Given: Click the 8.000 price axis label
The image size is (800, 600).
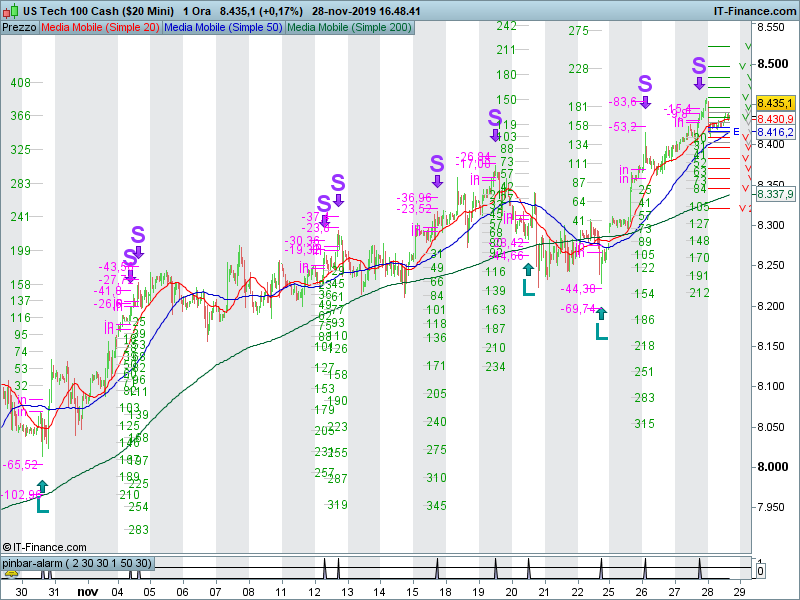Looking at the screenshot, I should tap(772, 467).
